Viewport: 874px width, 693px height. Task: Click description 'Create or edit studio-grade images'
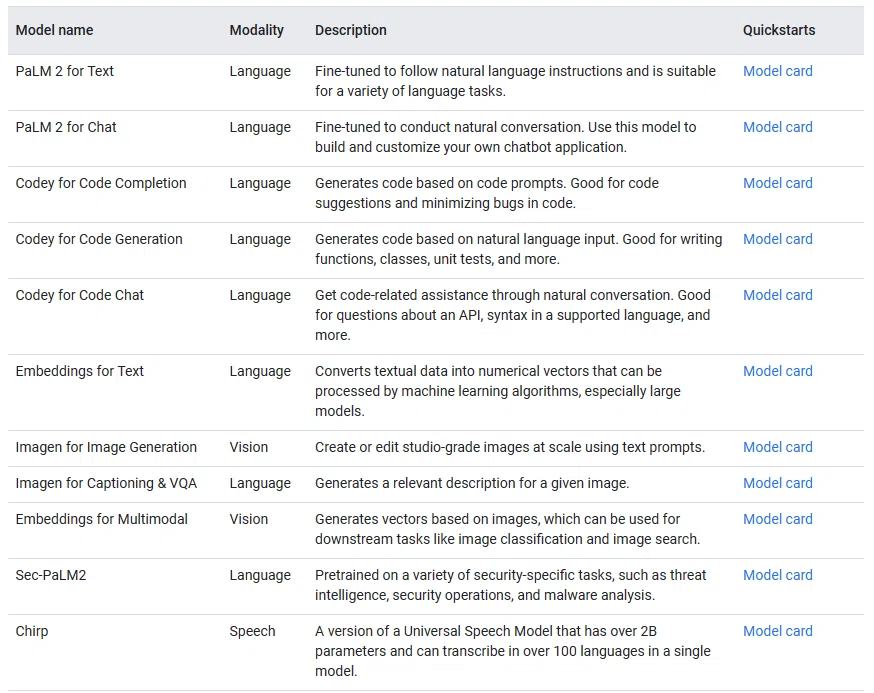click(510, 447)
